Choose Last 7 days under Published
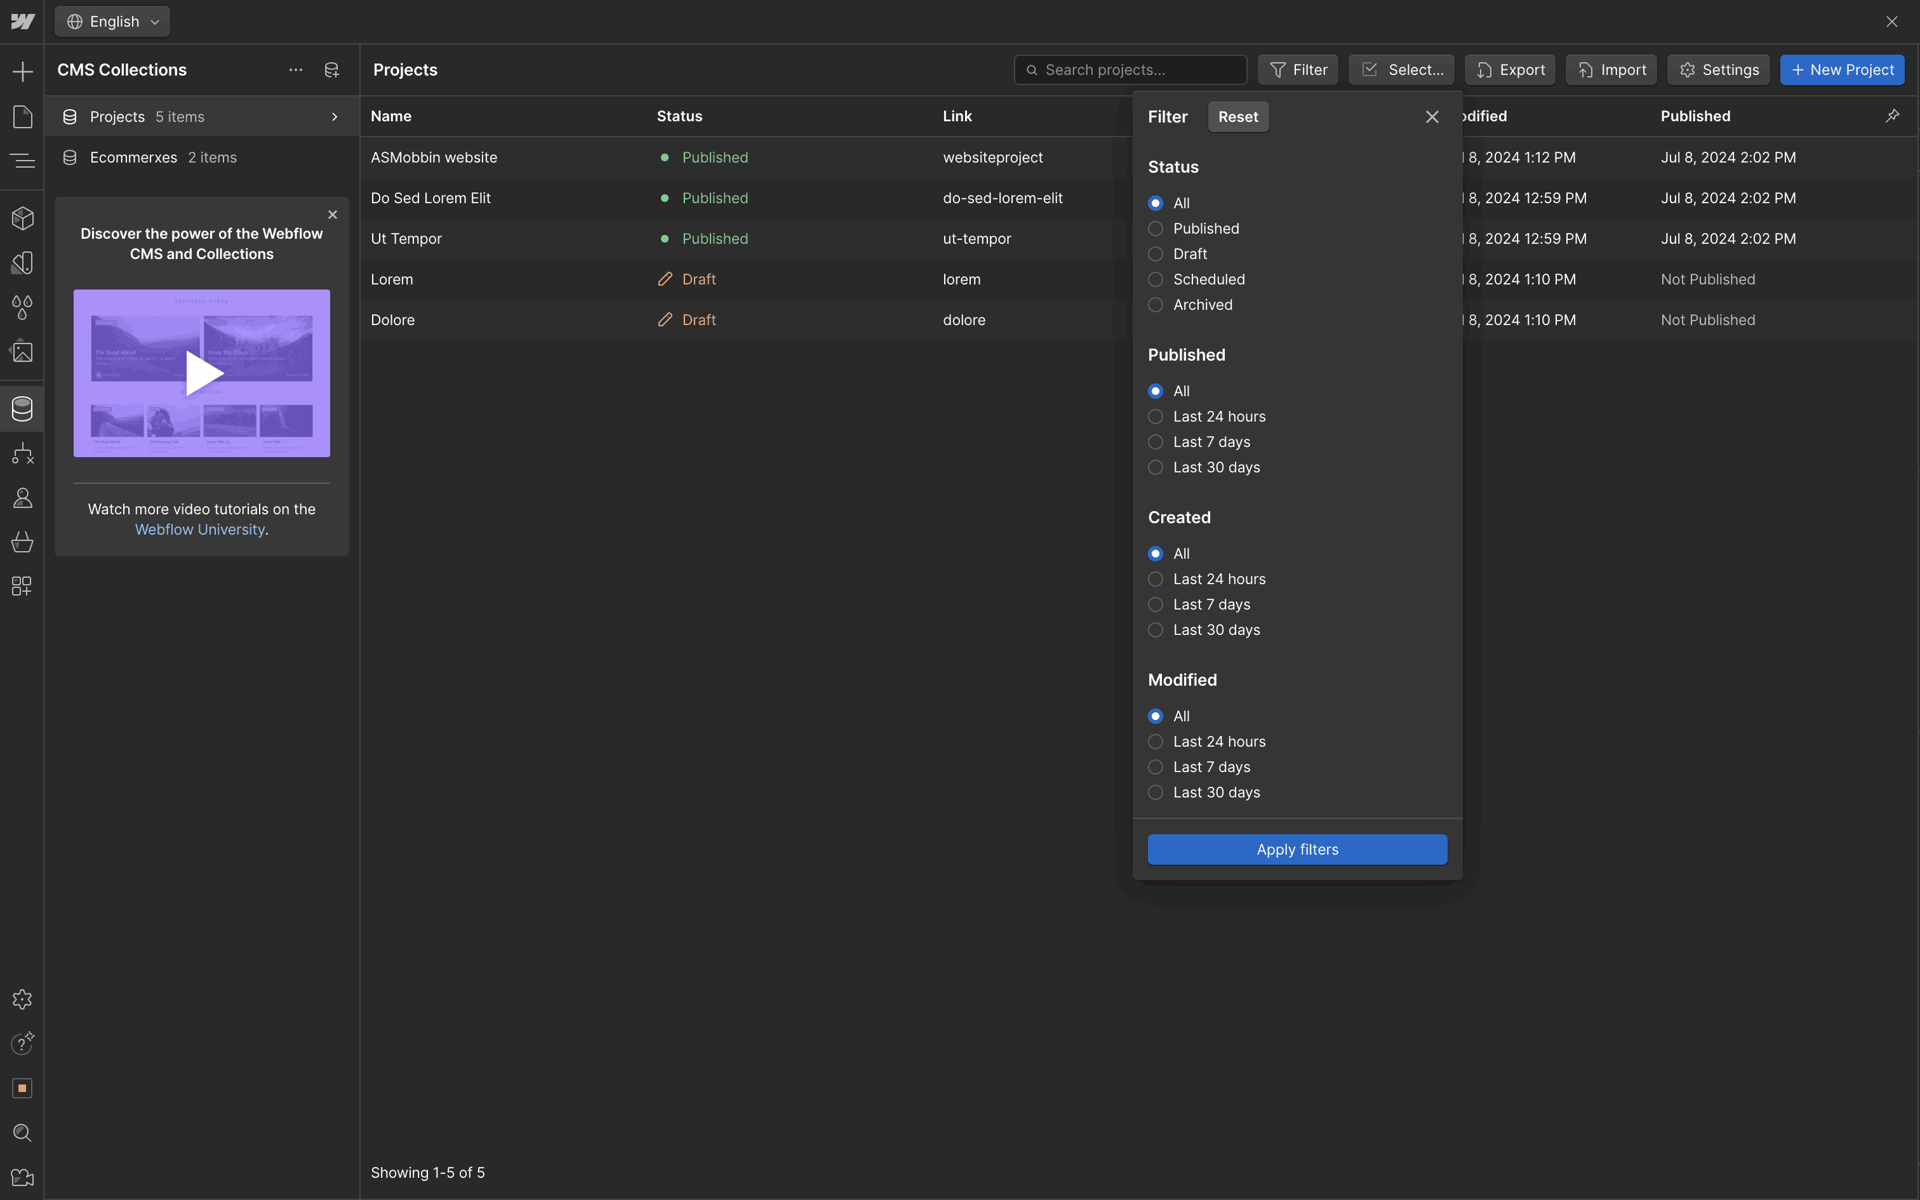Screen dimensions: 1920x1200 tap(1156, 442)
